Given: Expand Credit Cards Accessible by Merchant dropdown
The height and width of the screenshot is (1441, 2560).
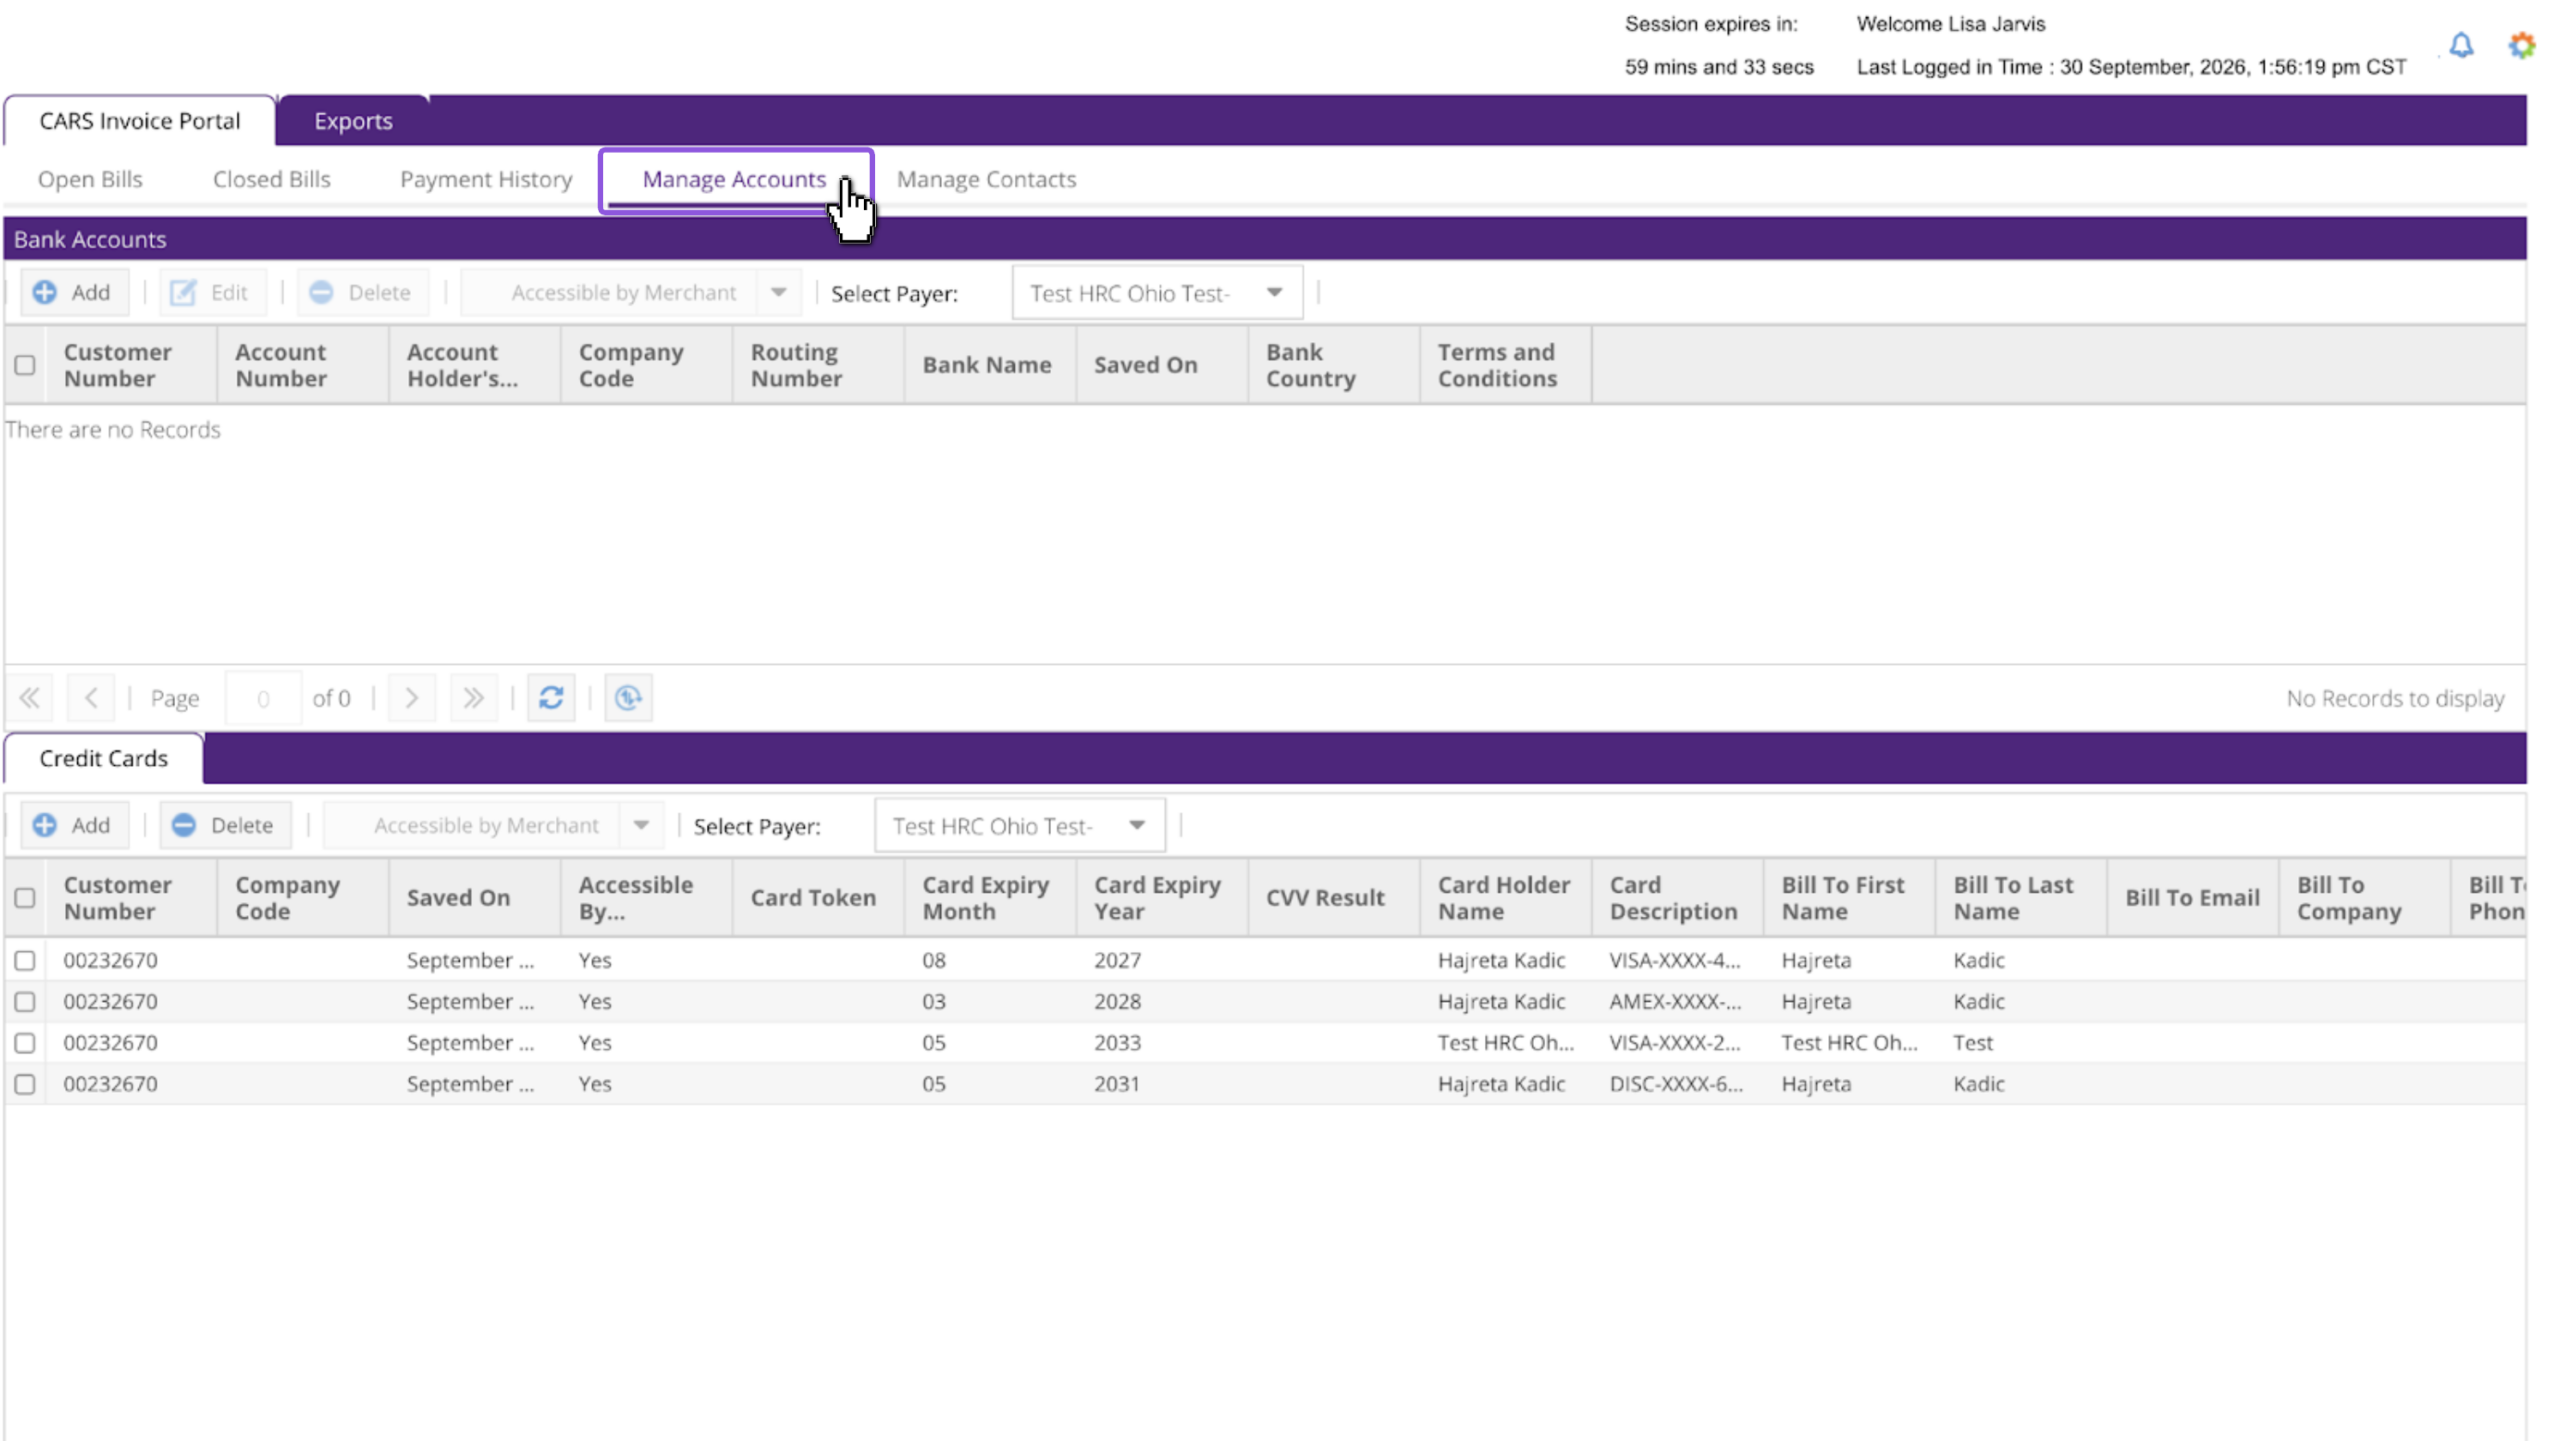Looking at the screenshot, I should 641,825.
